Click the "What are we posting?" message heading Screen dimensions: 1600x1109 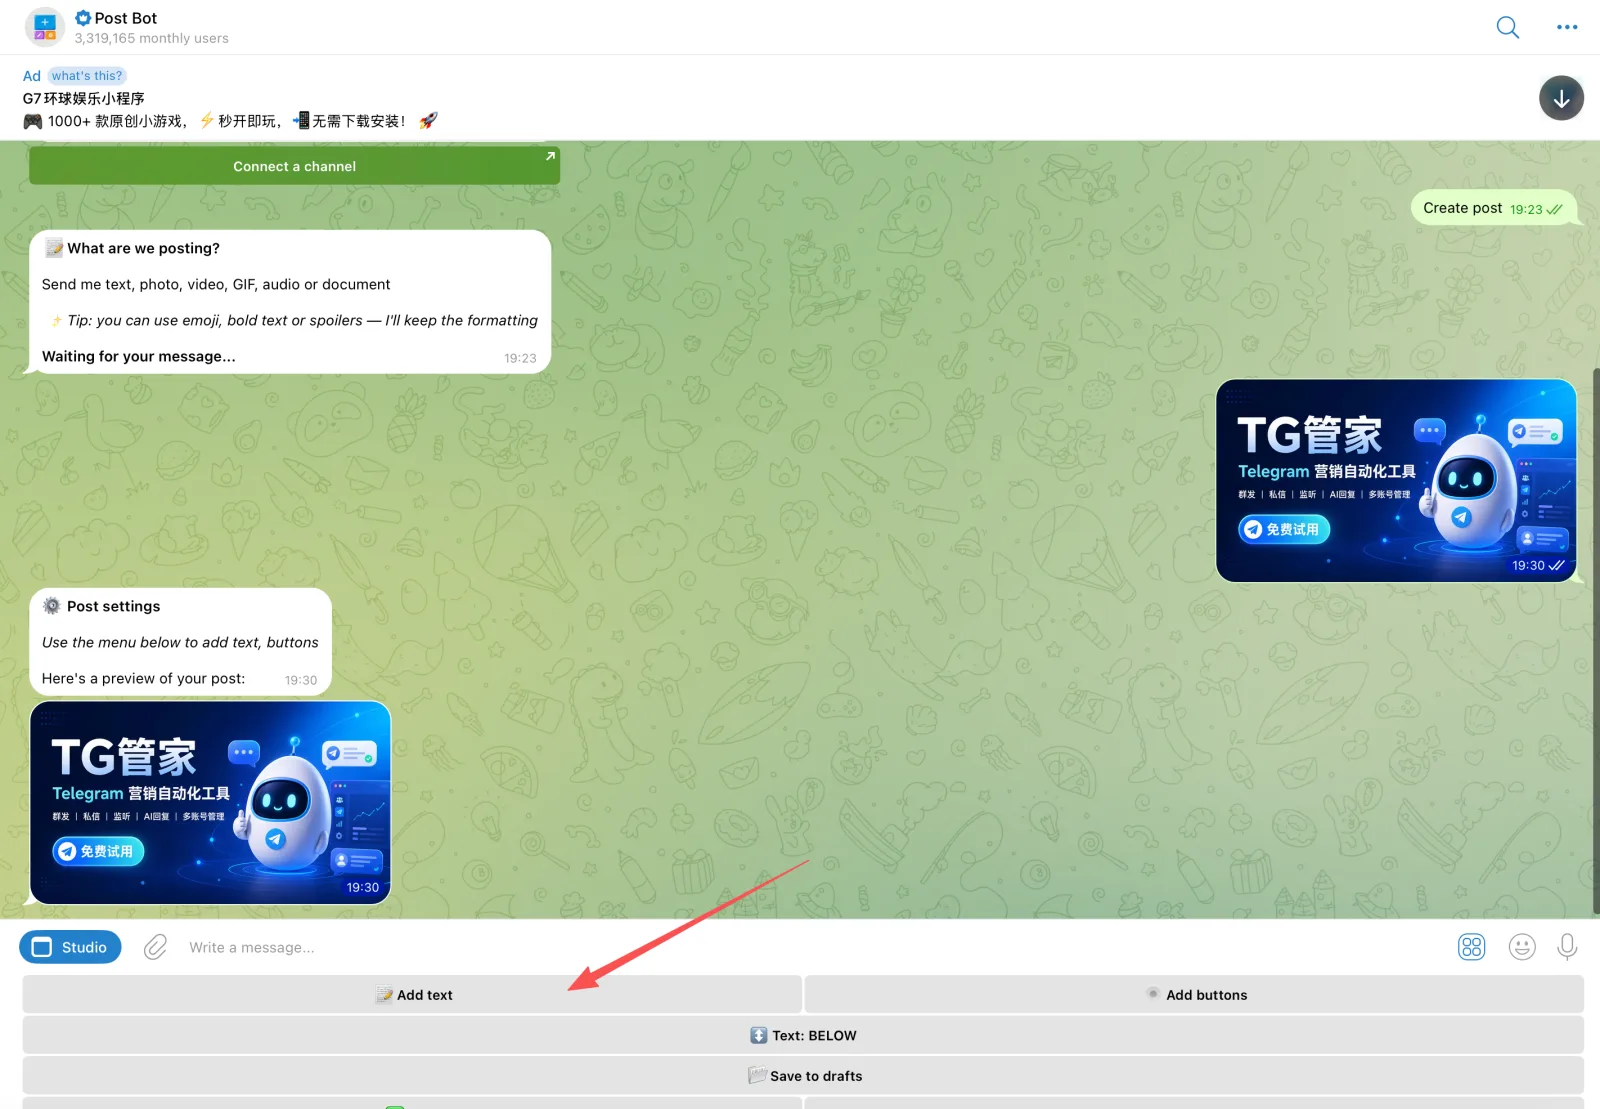click(x=143, y=248)
